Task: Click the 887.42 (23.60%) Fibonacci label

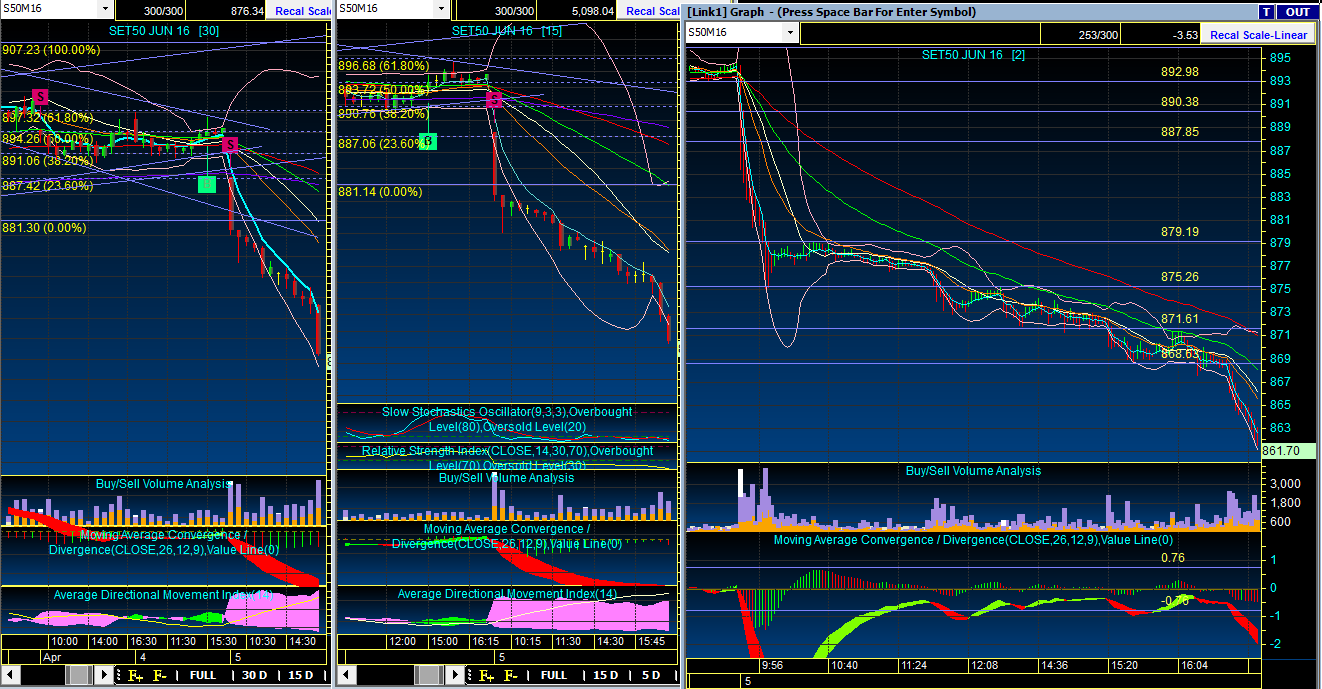Action: click(47, 185)
